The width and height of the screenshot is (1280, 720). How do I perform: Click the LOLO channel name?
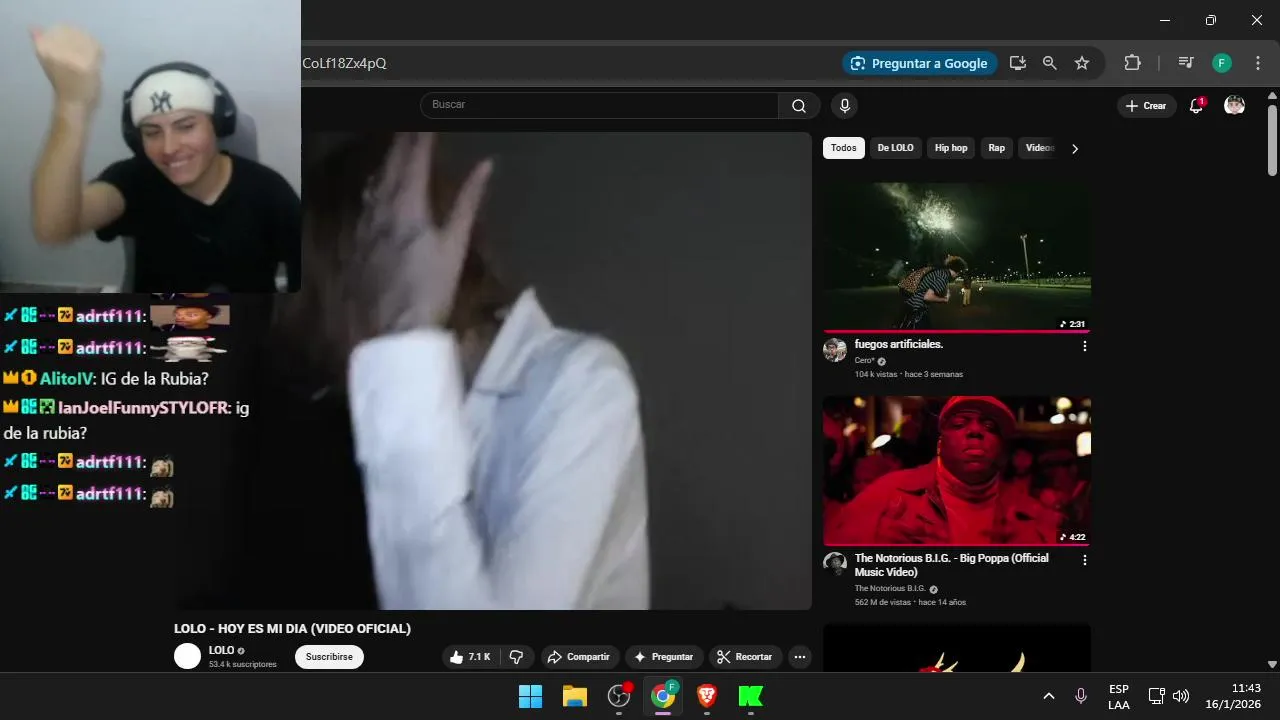click(221, 650)
